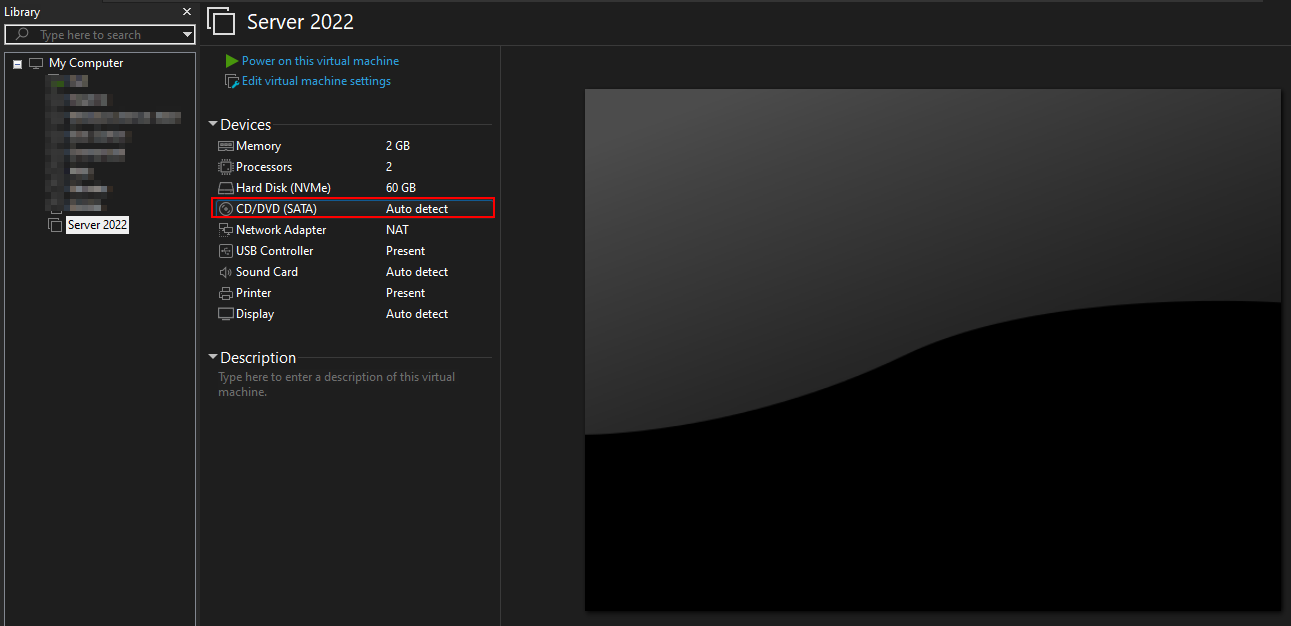The width and height of the screenshot is (1291, 626).
Task: Select the My Computer label in Library
Action: [86, 63]
